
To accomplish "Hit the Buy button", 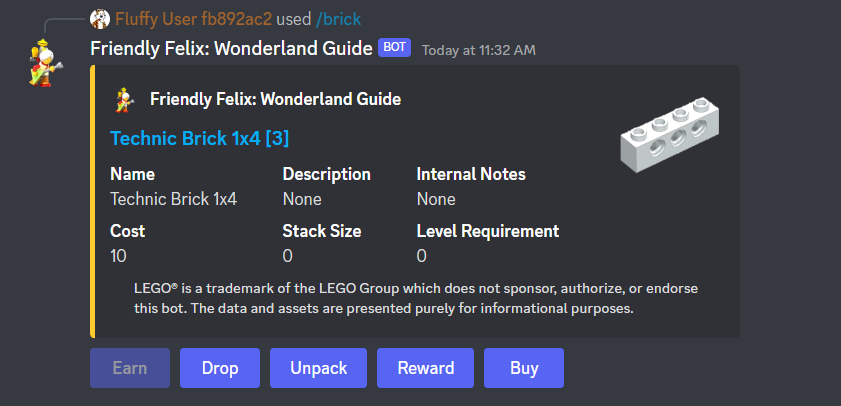I will tap(524, 368).
